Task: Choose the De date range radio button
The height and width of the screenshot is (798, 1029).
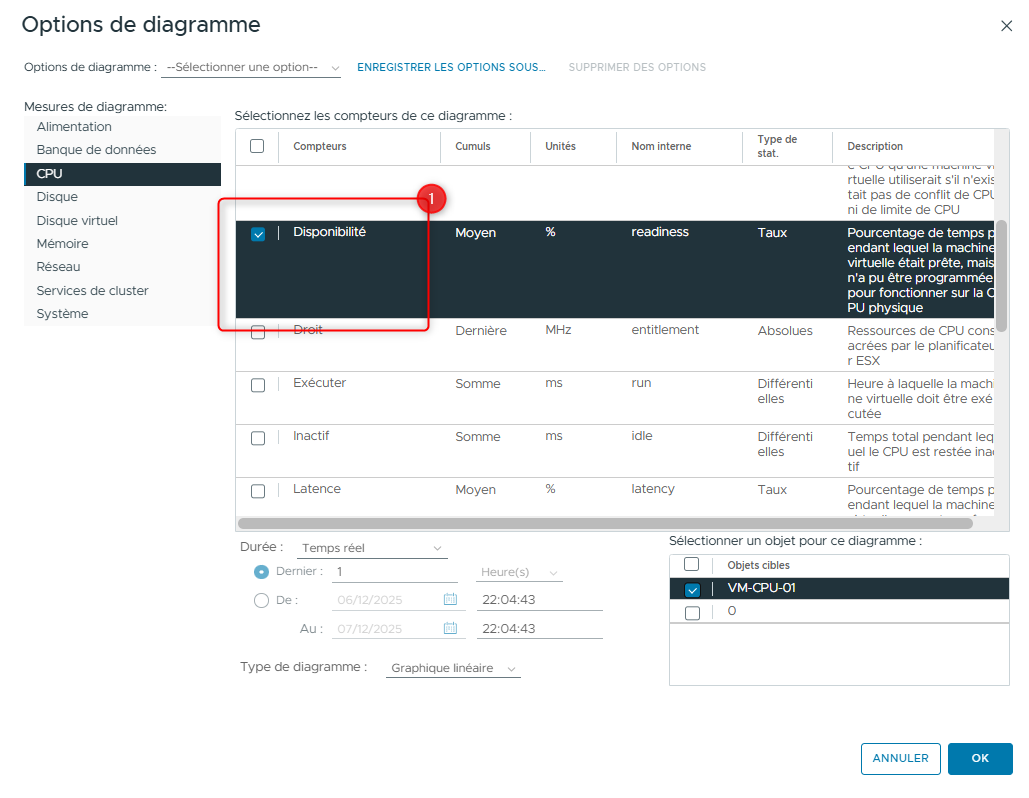Action: [x=262, y=600]
